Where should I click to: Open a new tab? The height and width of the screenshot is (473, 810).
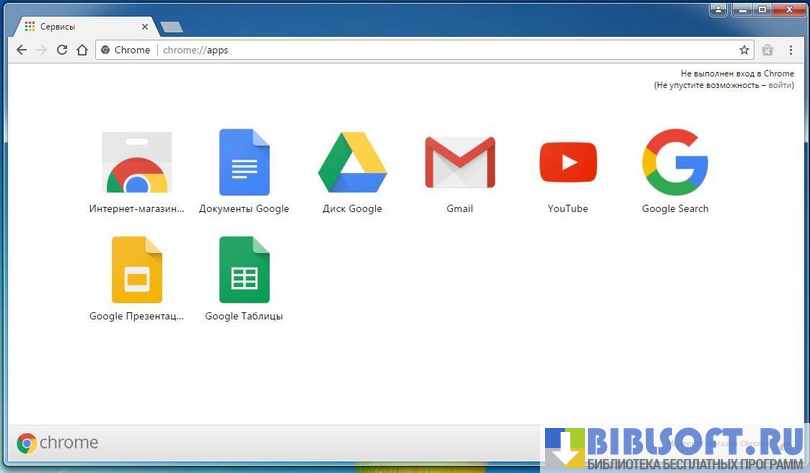tap(171, 27)
